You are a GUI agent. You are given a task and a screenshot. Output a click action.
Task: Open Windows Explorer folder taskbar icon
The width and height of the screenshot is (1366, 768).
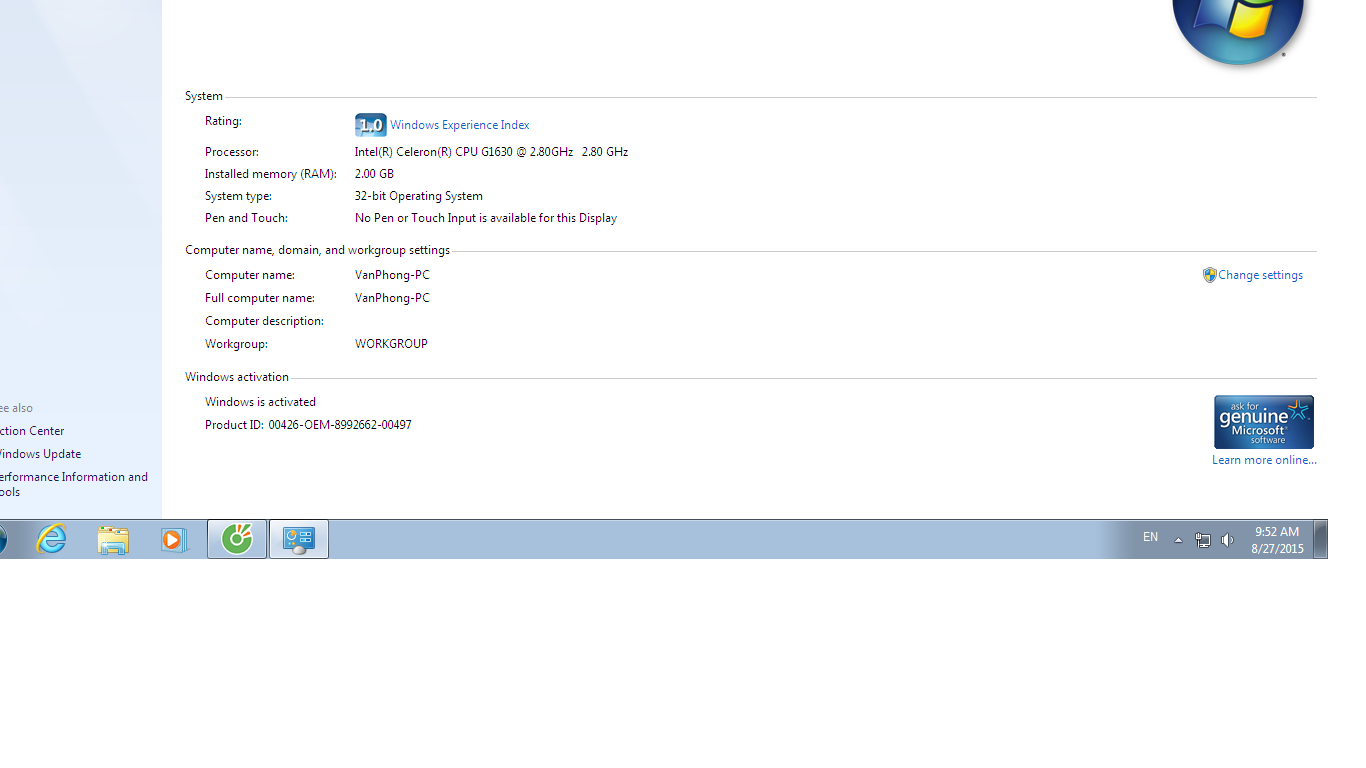coord(113,540)
